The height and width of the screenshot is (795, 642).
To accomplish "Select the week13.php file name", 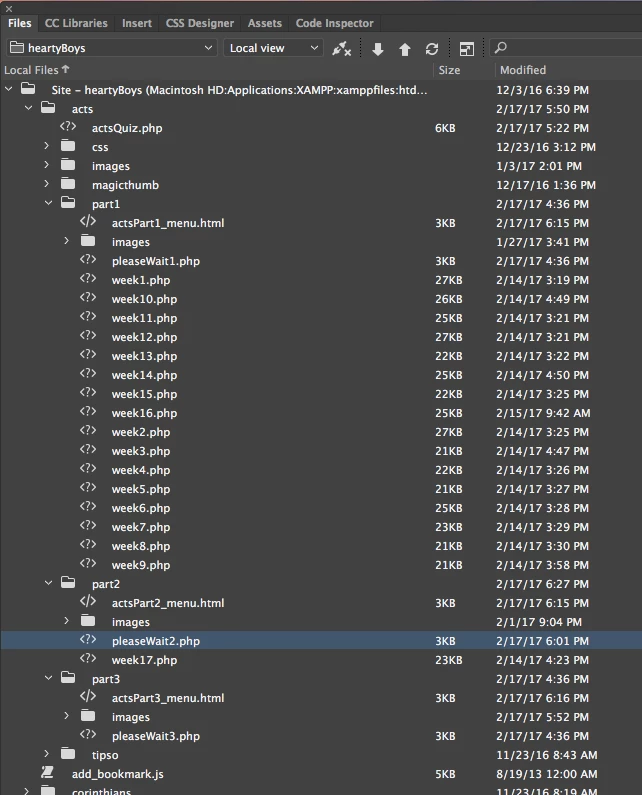I will point(145,356).
